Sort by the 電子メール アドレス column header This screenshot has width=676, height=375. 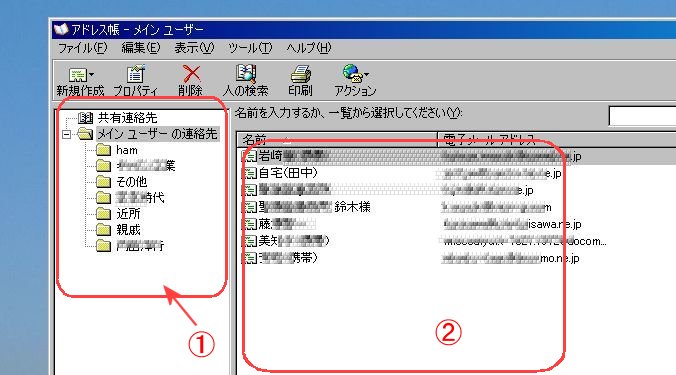[557, 139]
